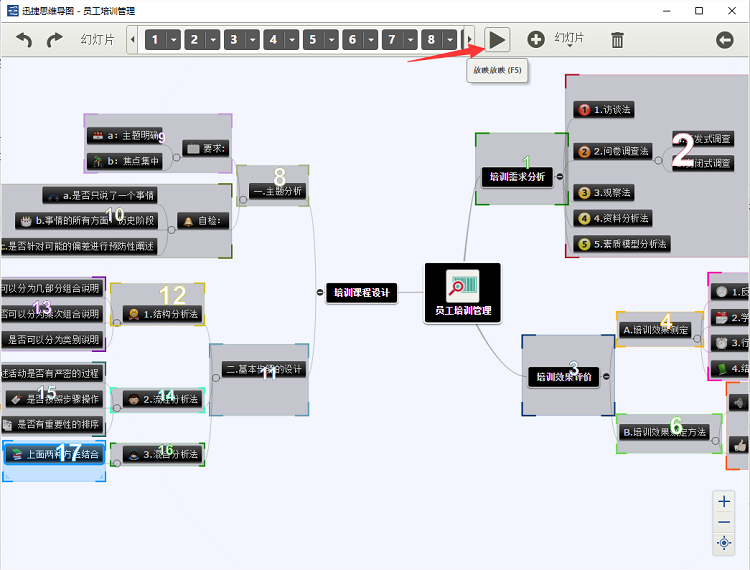
Task: Select the 4.资料分析法 node
Action: (x=613, y=219)
